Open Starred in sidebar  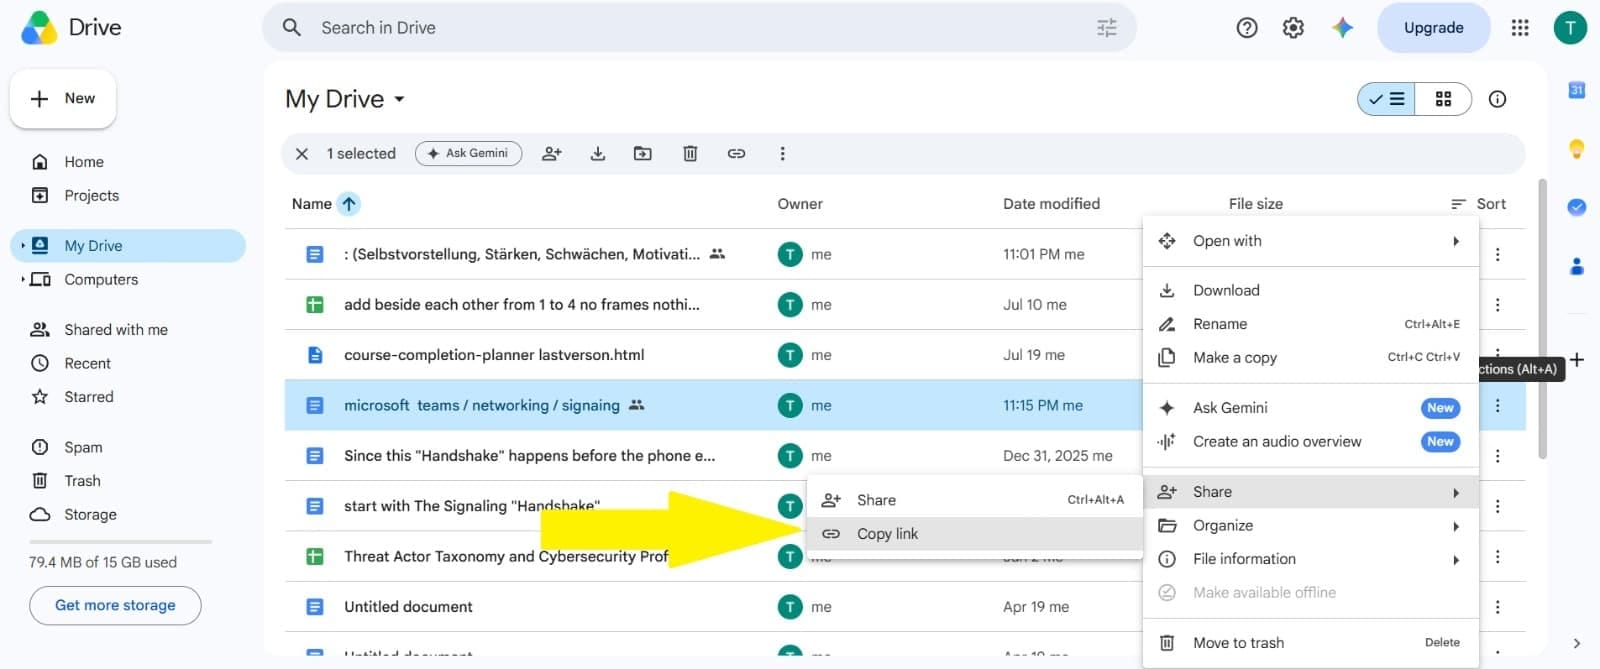click(x=128, y=397)
